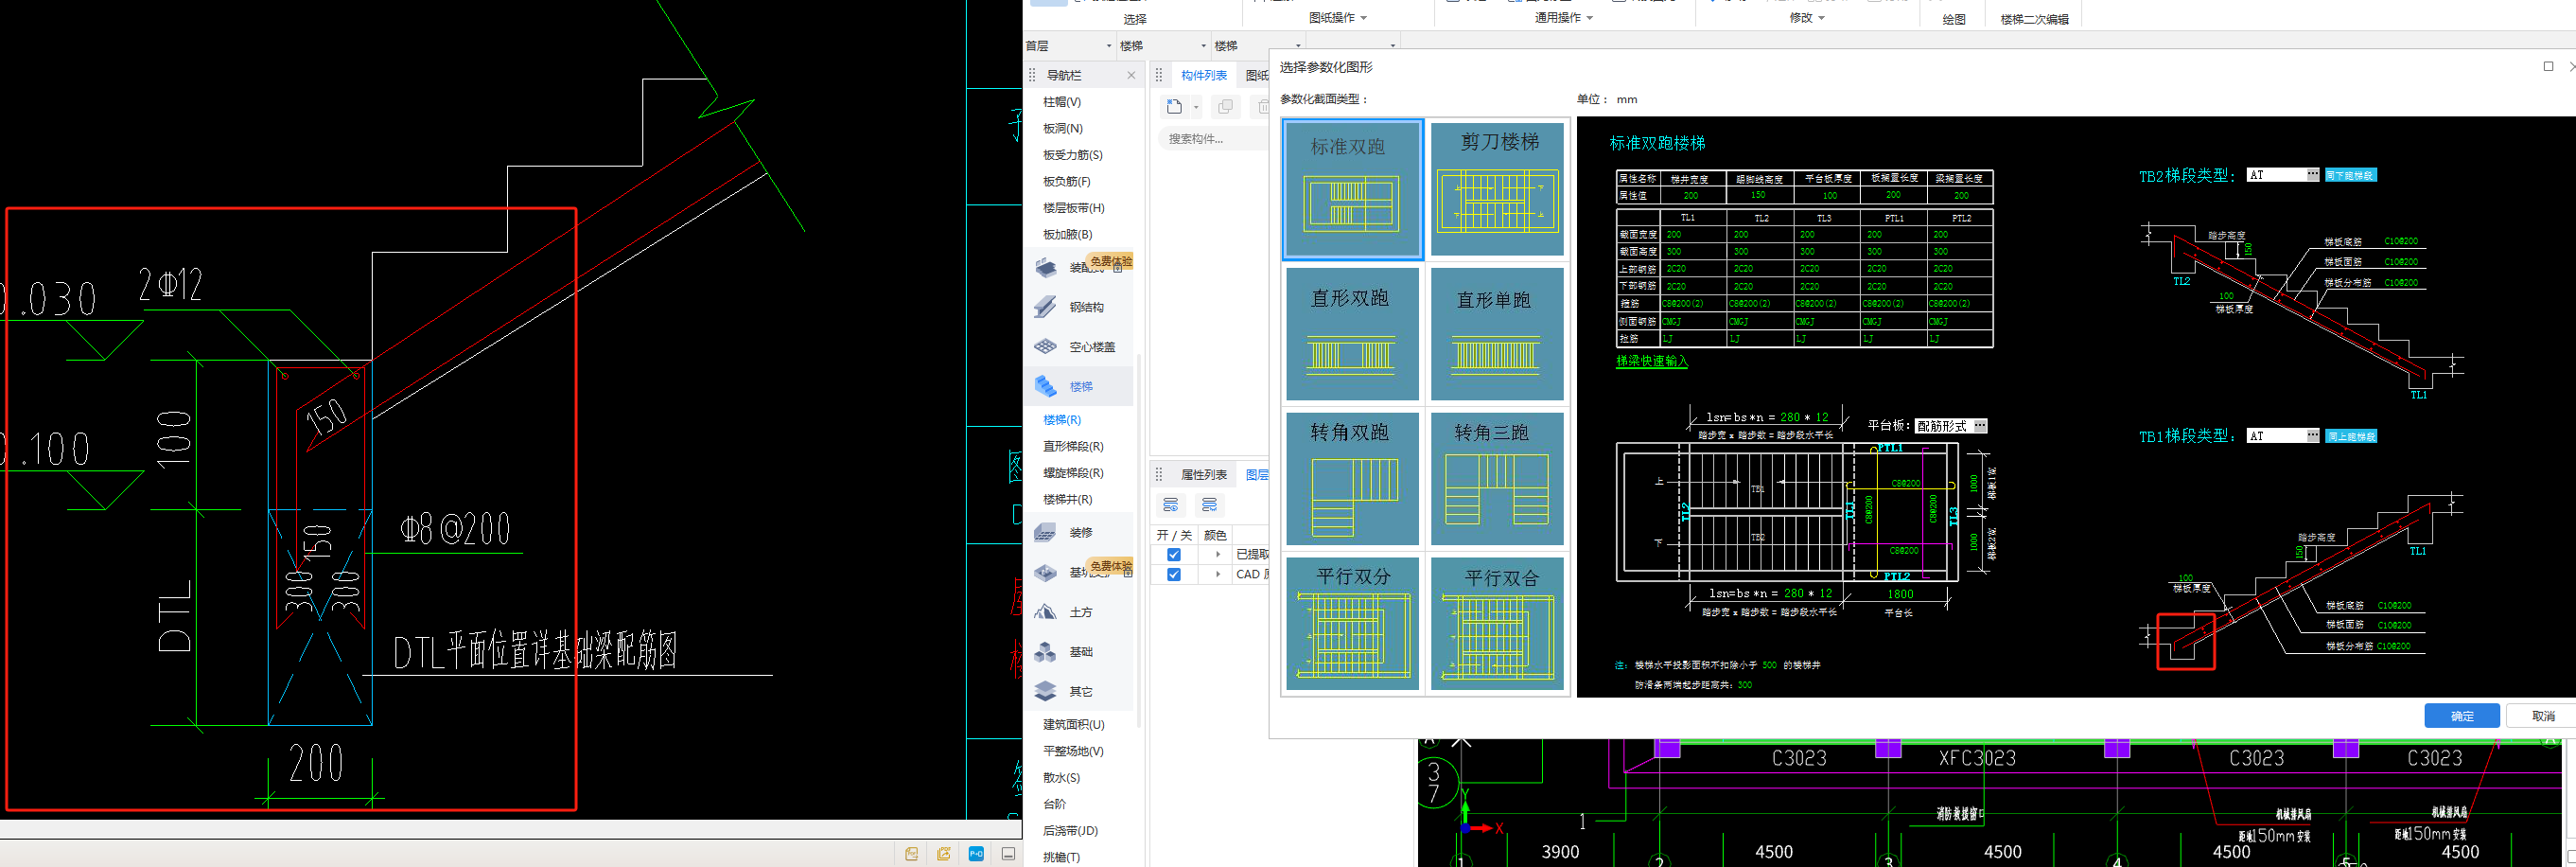Screen dimensions: 2576x867
Task: Click the 属性列表 panel drag handle
Action: tap(1160, 474)
